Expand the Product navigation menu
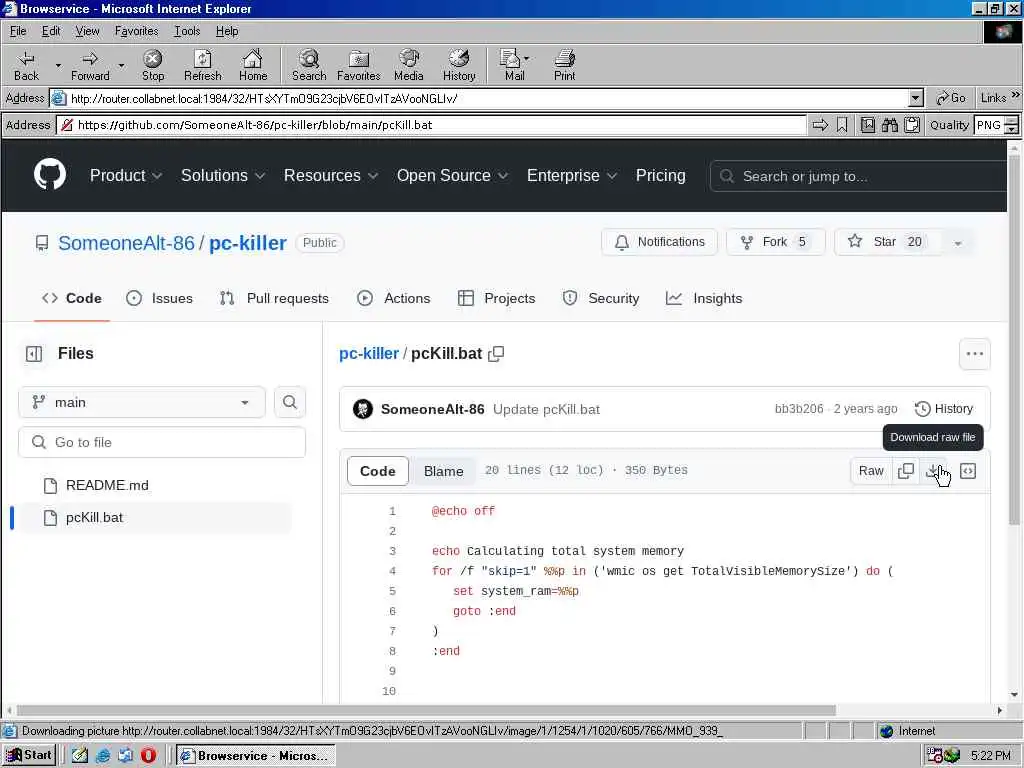The image size is (1024, 768). 125,176
